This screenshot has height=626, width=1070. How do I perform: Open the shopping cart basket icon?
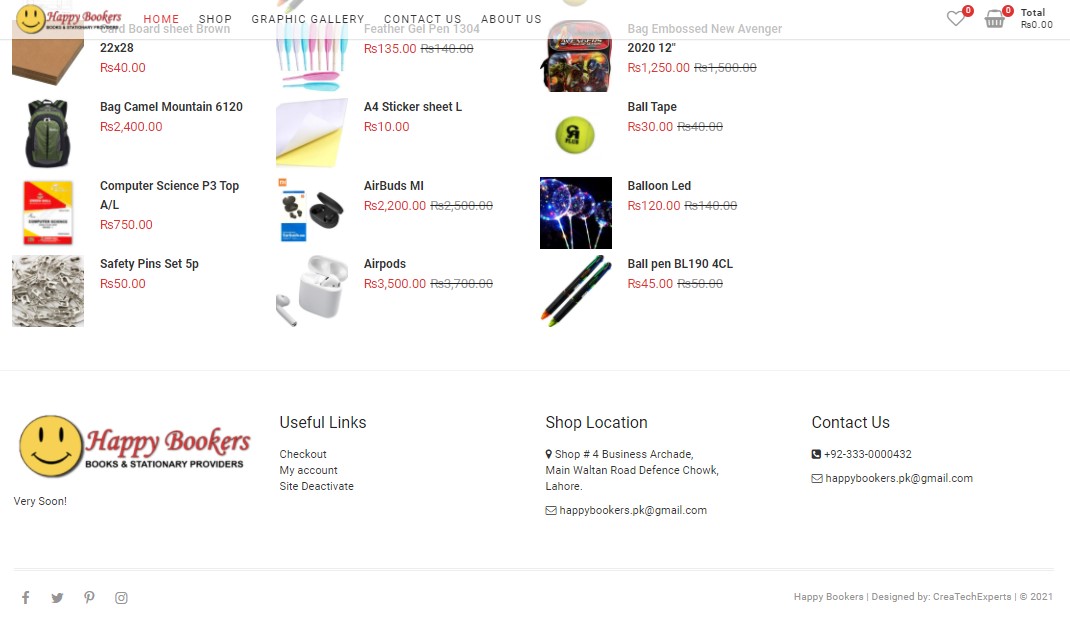tap(994, 18)
